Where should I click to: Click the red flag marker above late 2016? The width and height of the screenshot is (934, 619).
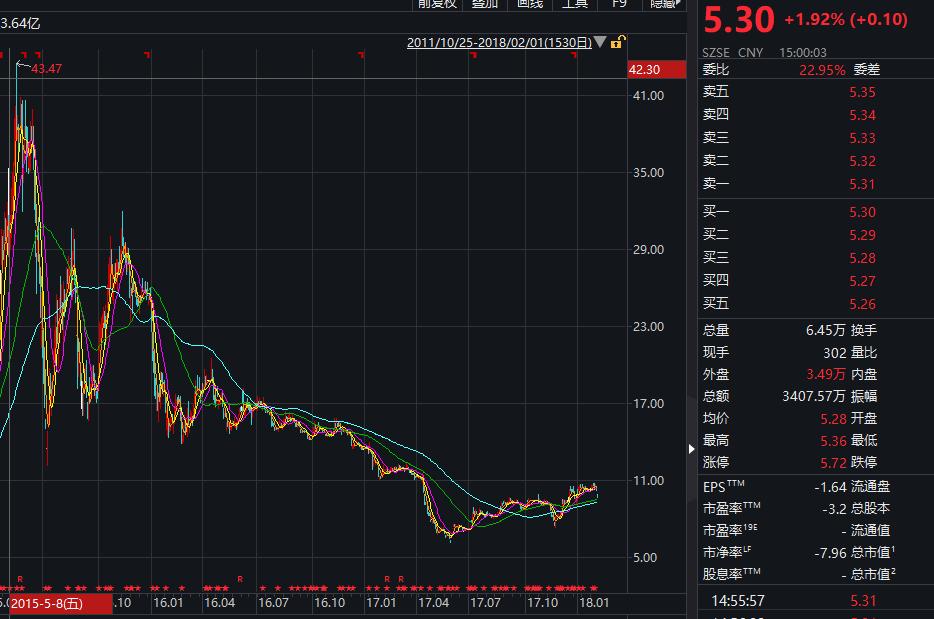click(361, 55)
